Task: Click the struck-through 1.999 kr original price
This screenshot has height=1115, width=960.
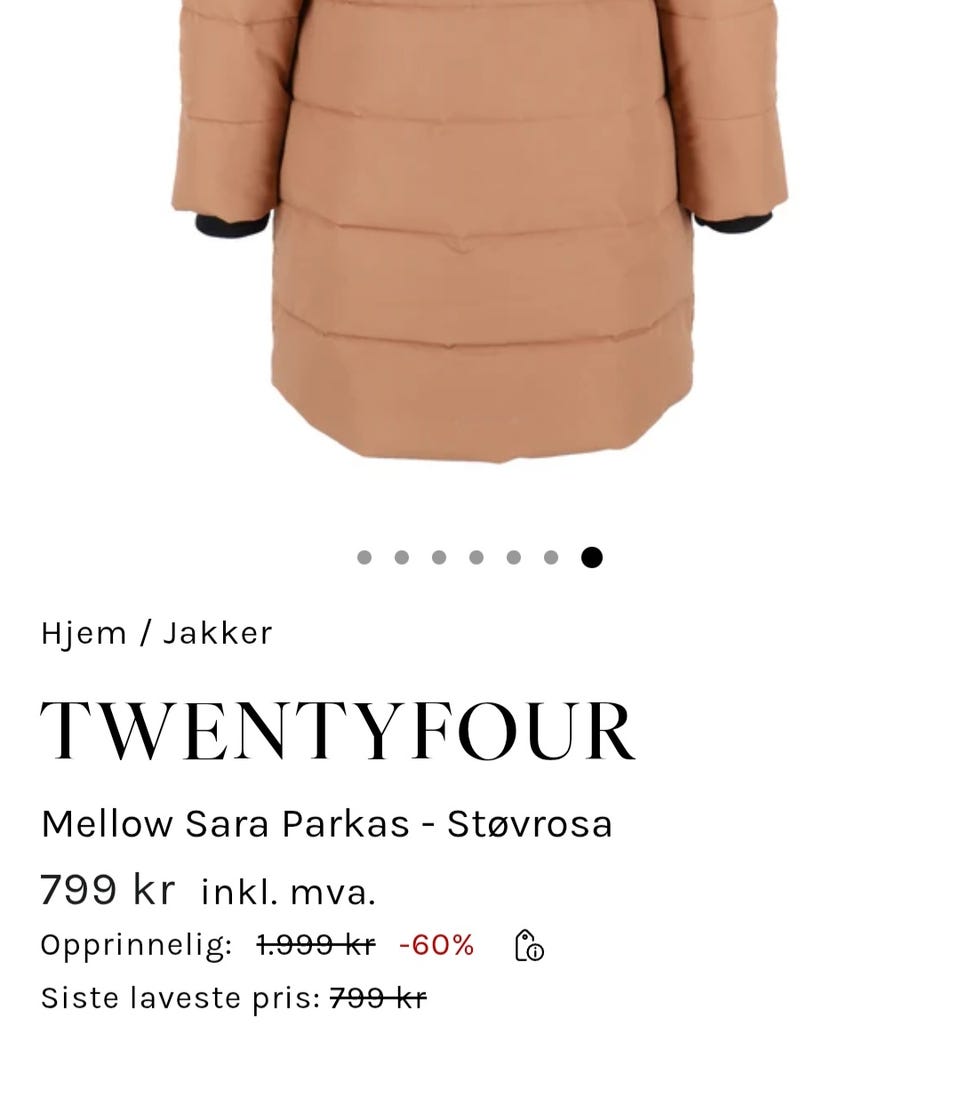Action: tap(316, 945)
